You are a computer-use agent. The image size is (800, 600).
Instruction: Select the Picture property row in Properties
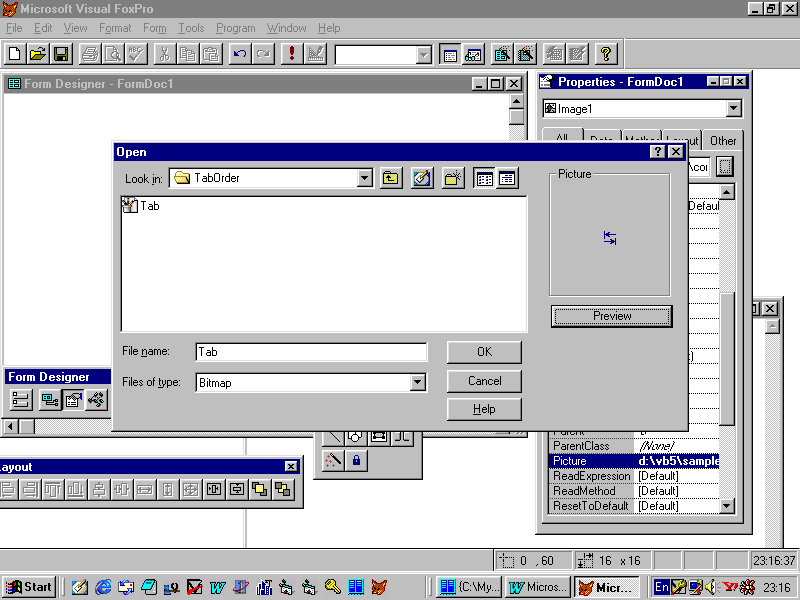[x=634, y=461]
